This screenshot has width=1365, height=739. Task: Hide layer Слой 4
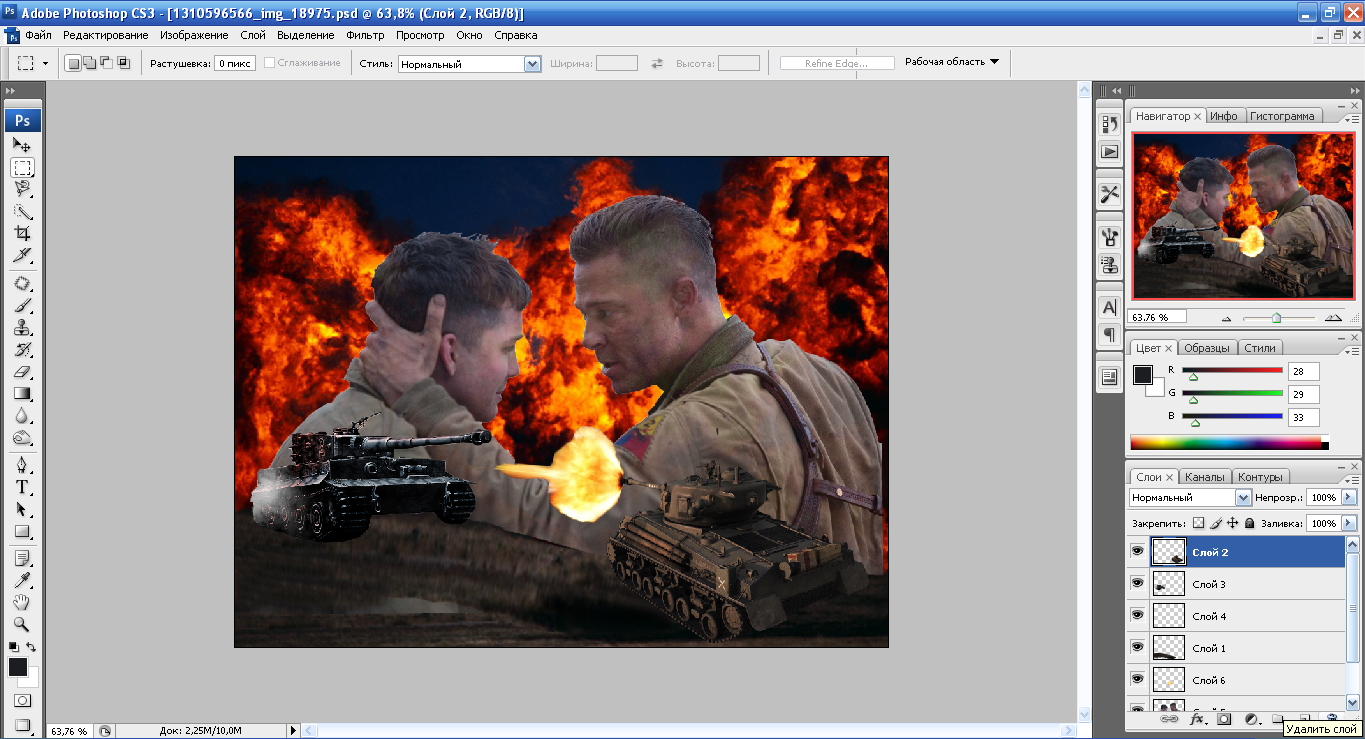click(1137, 616)
